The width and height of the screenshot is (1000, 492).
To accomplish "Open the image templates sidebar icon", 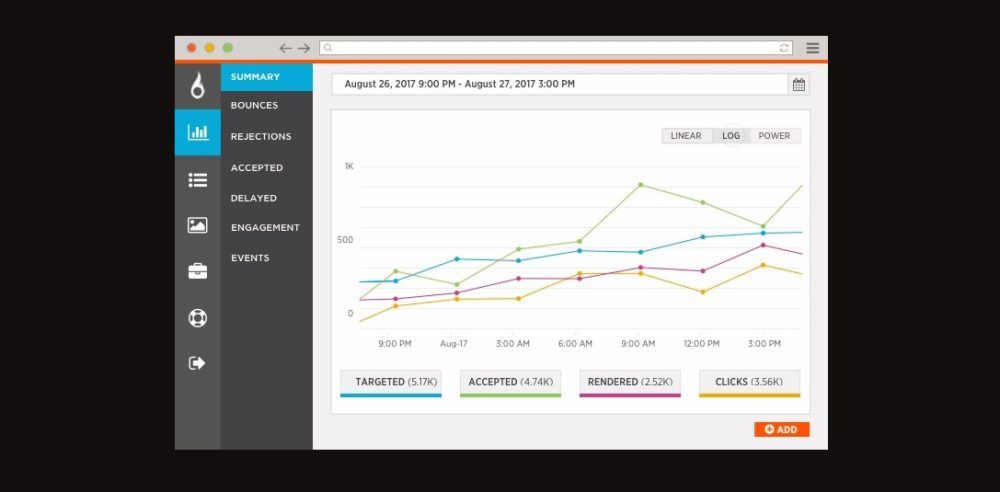I will [x=197, y=225].
